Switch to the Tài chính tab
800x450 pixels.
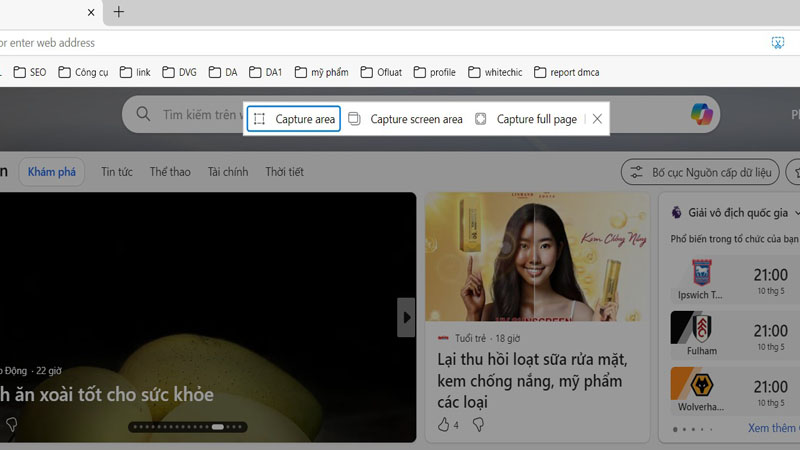[x=228, y=172]
